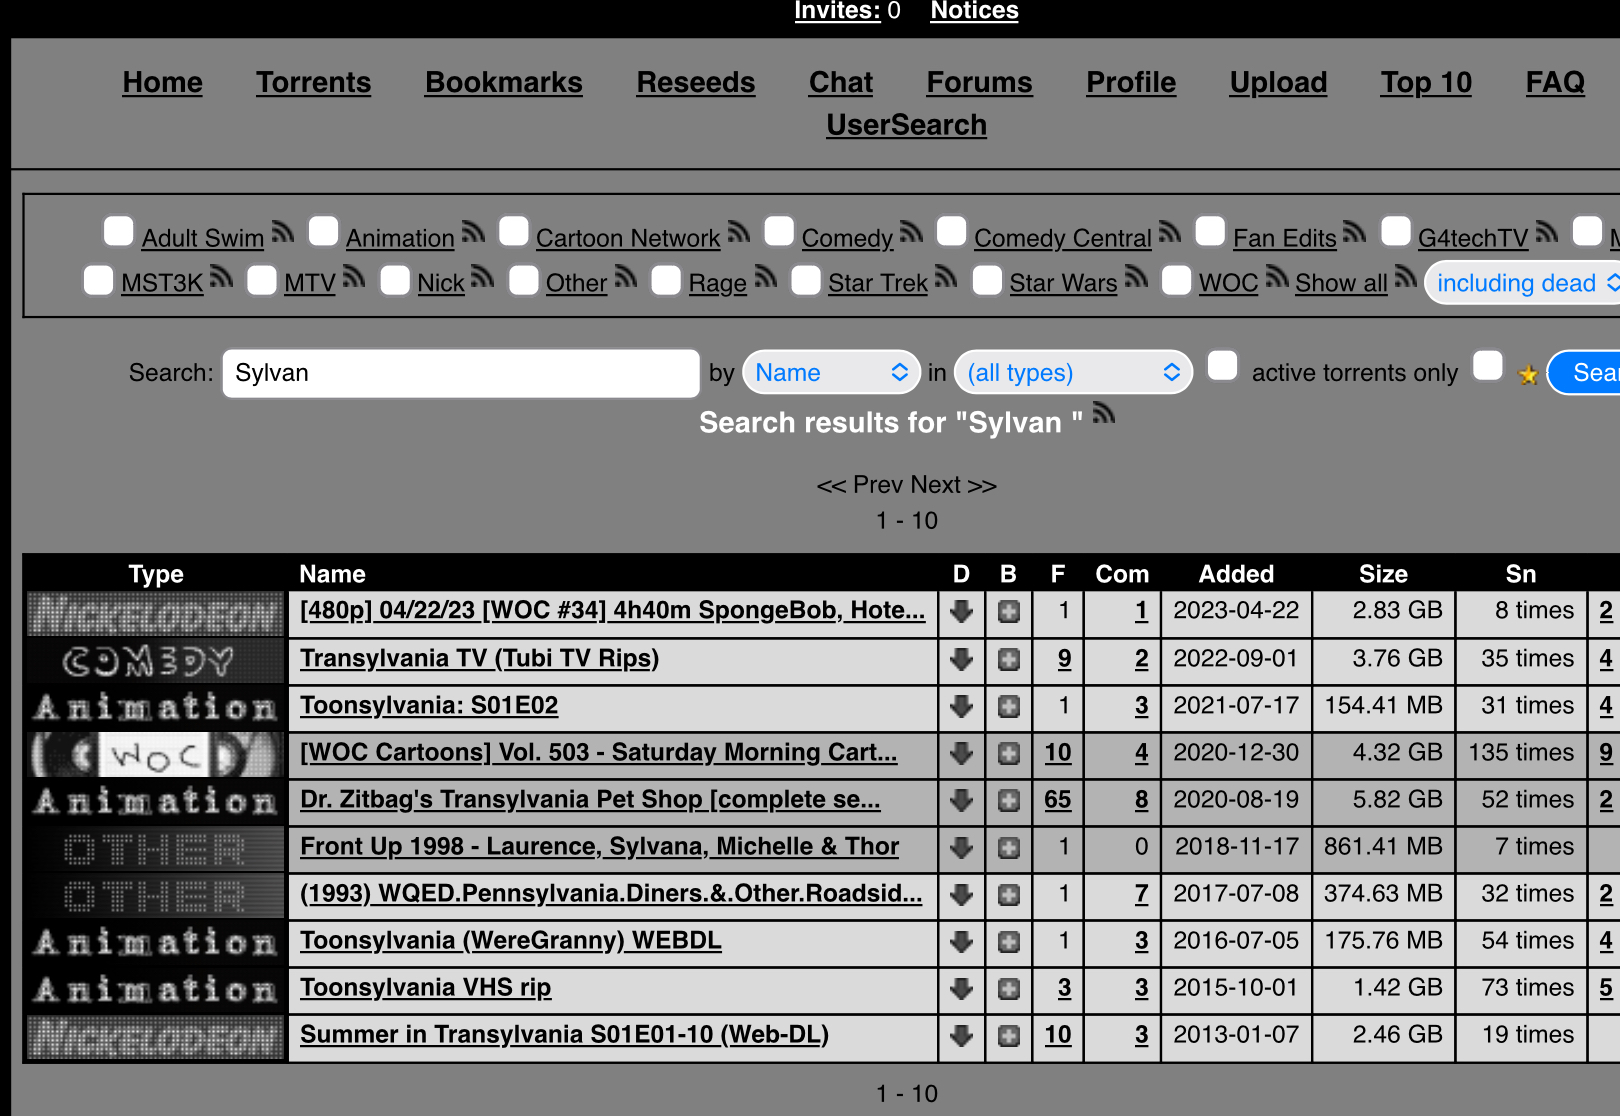This screenshot has height=1116, width=1620.
Task: Tick the Comedy Central category checkbox
Action: click(x=952, y=232)
